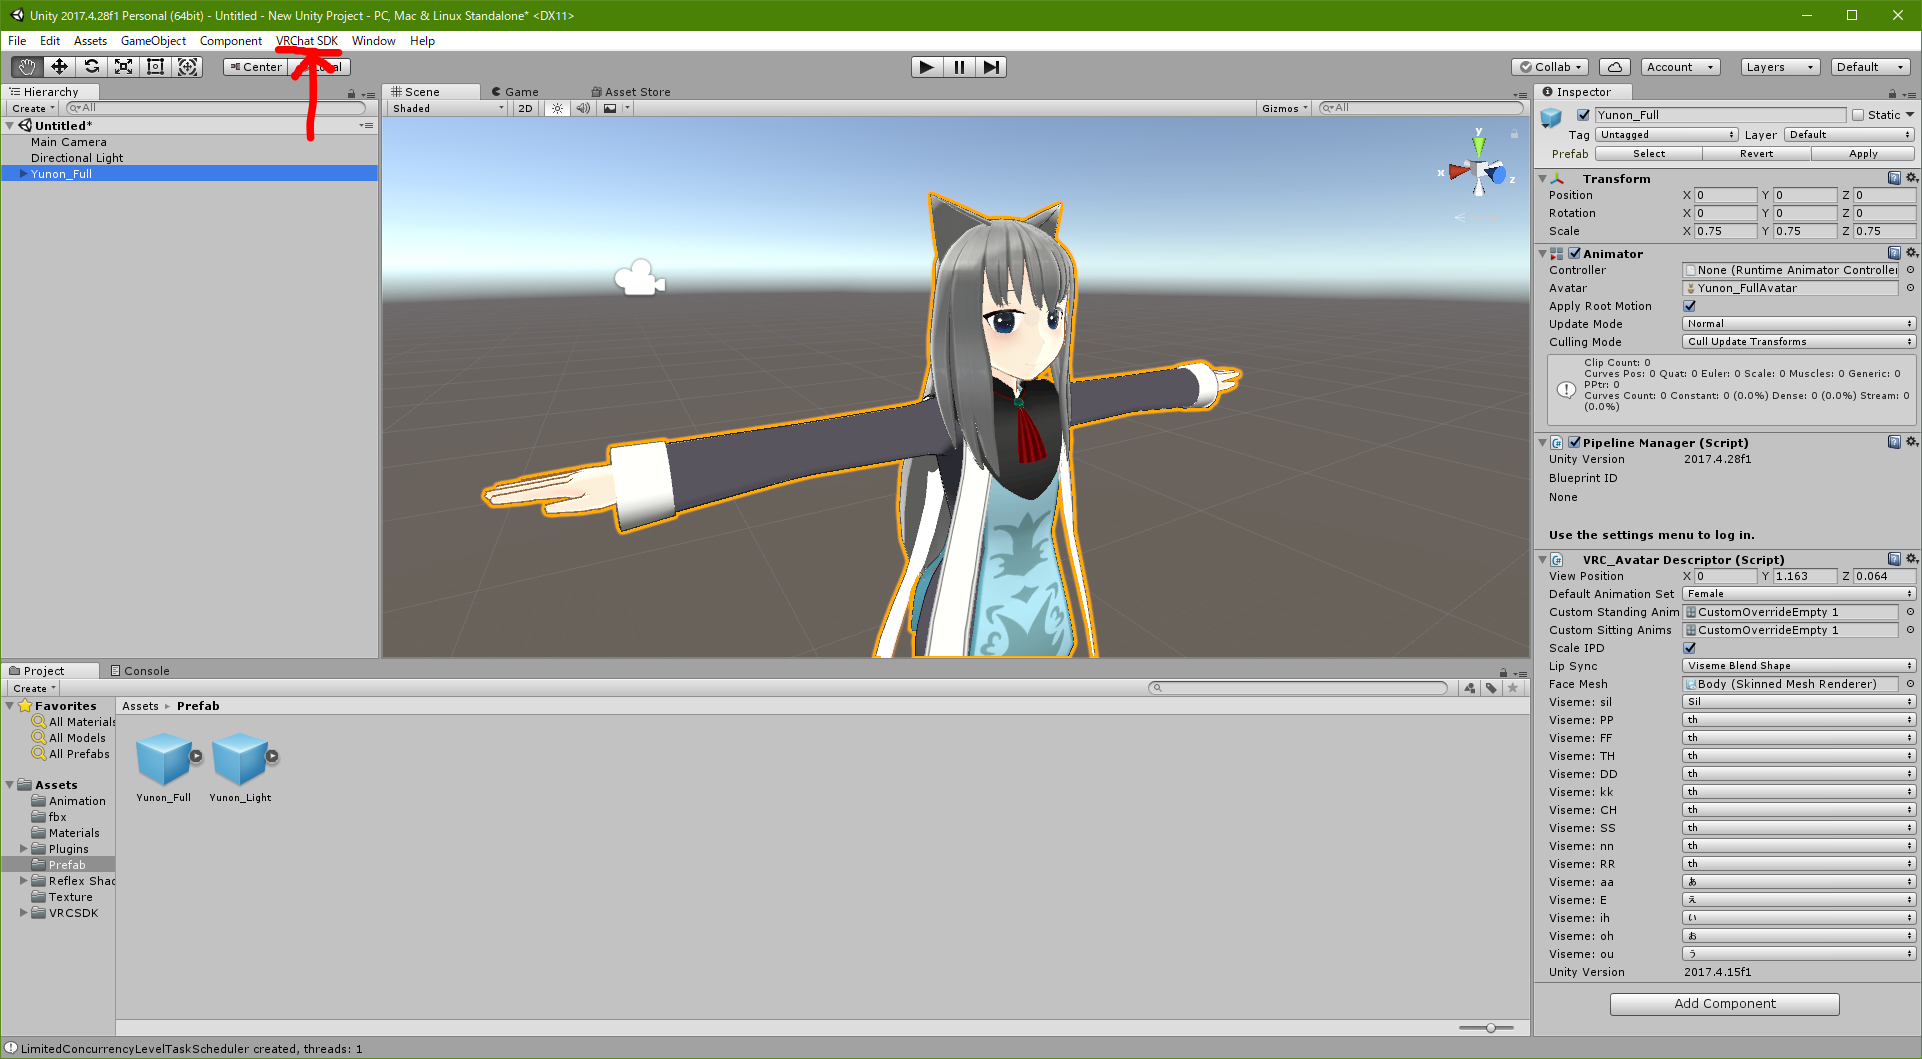Select the Move tool
The image size is (1922, 1059).
click(59, 67)
